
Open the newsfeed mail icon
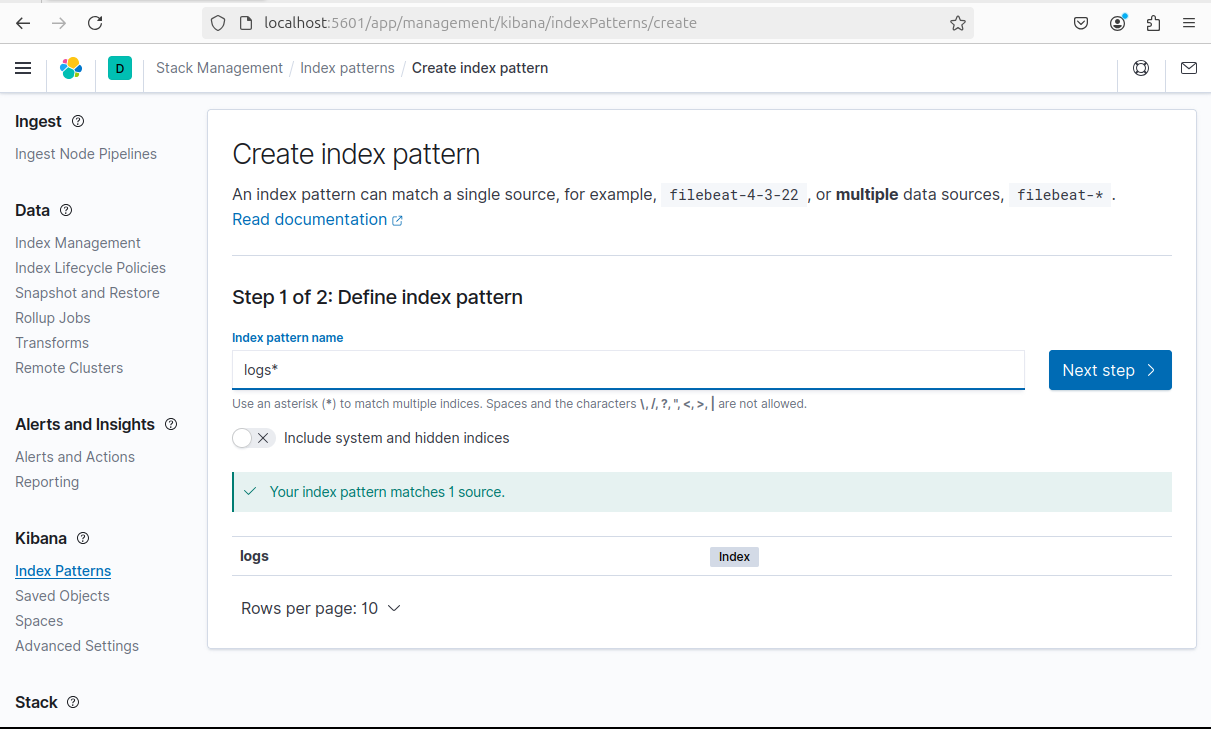point(1188,68)
